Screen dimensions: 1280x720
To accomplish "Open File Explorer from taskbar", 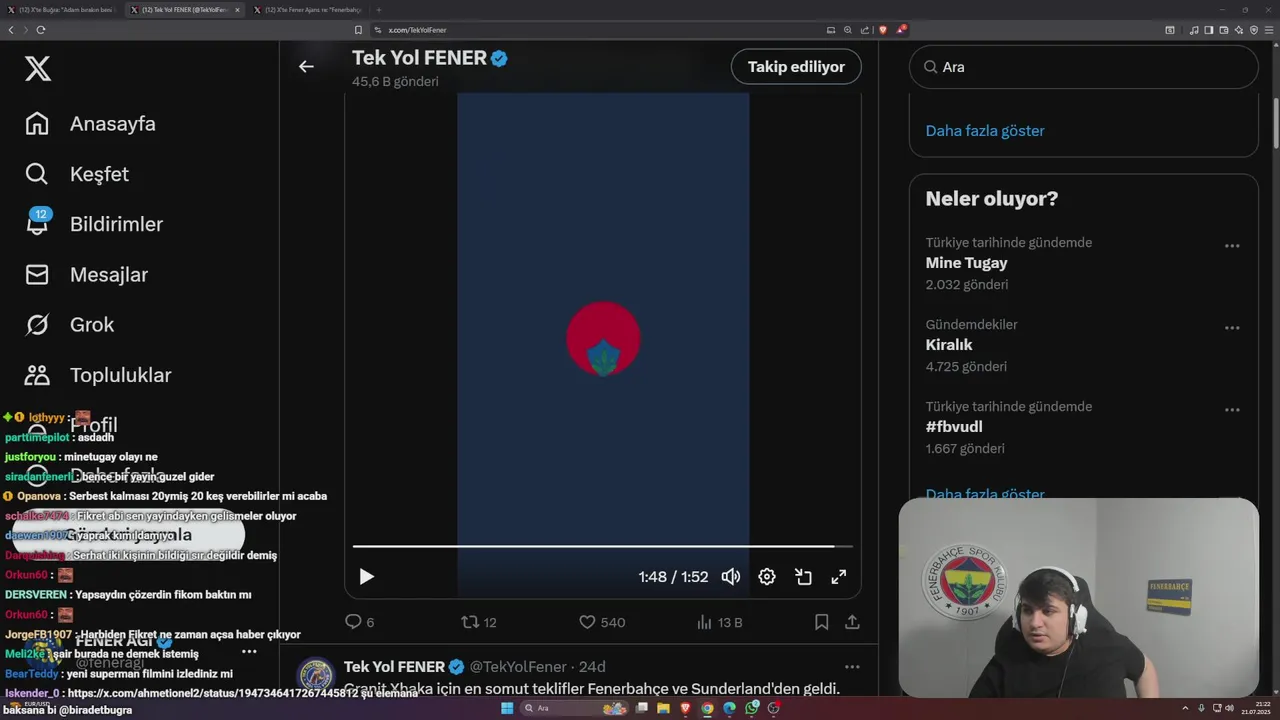I will pos(663,708).
